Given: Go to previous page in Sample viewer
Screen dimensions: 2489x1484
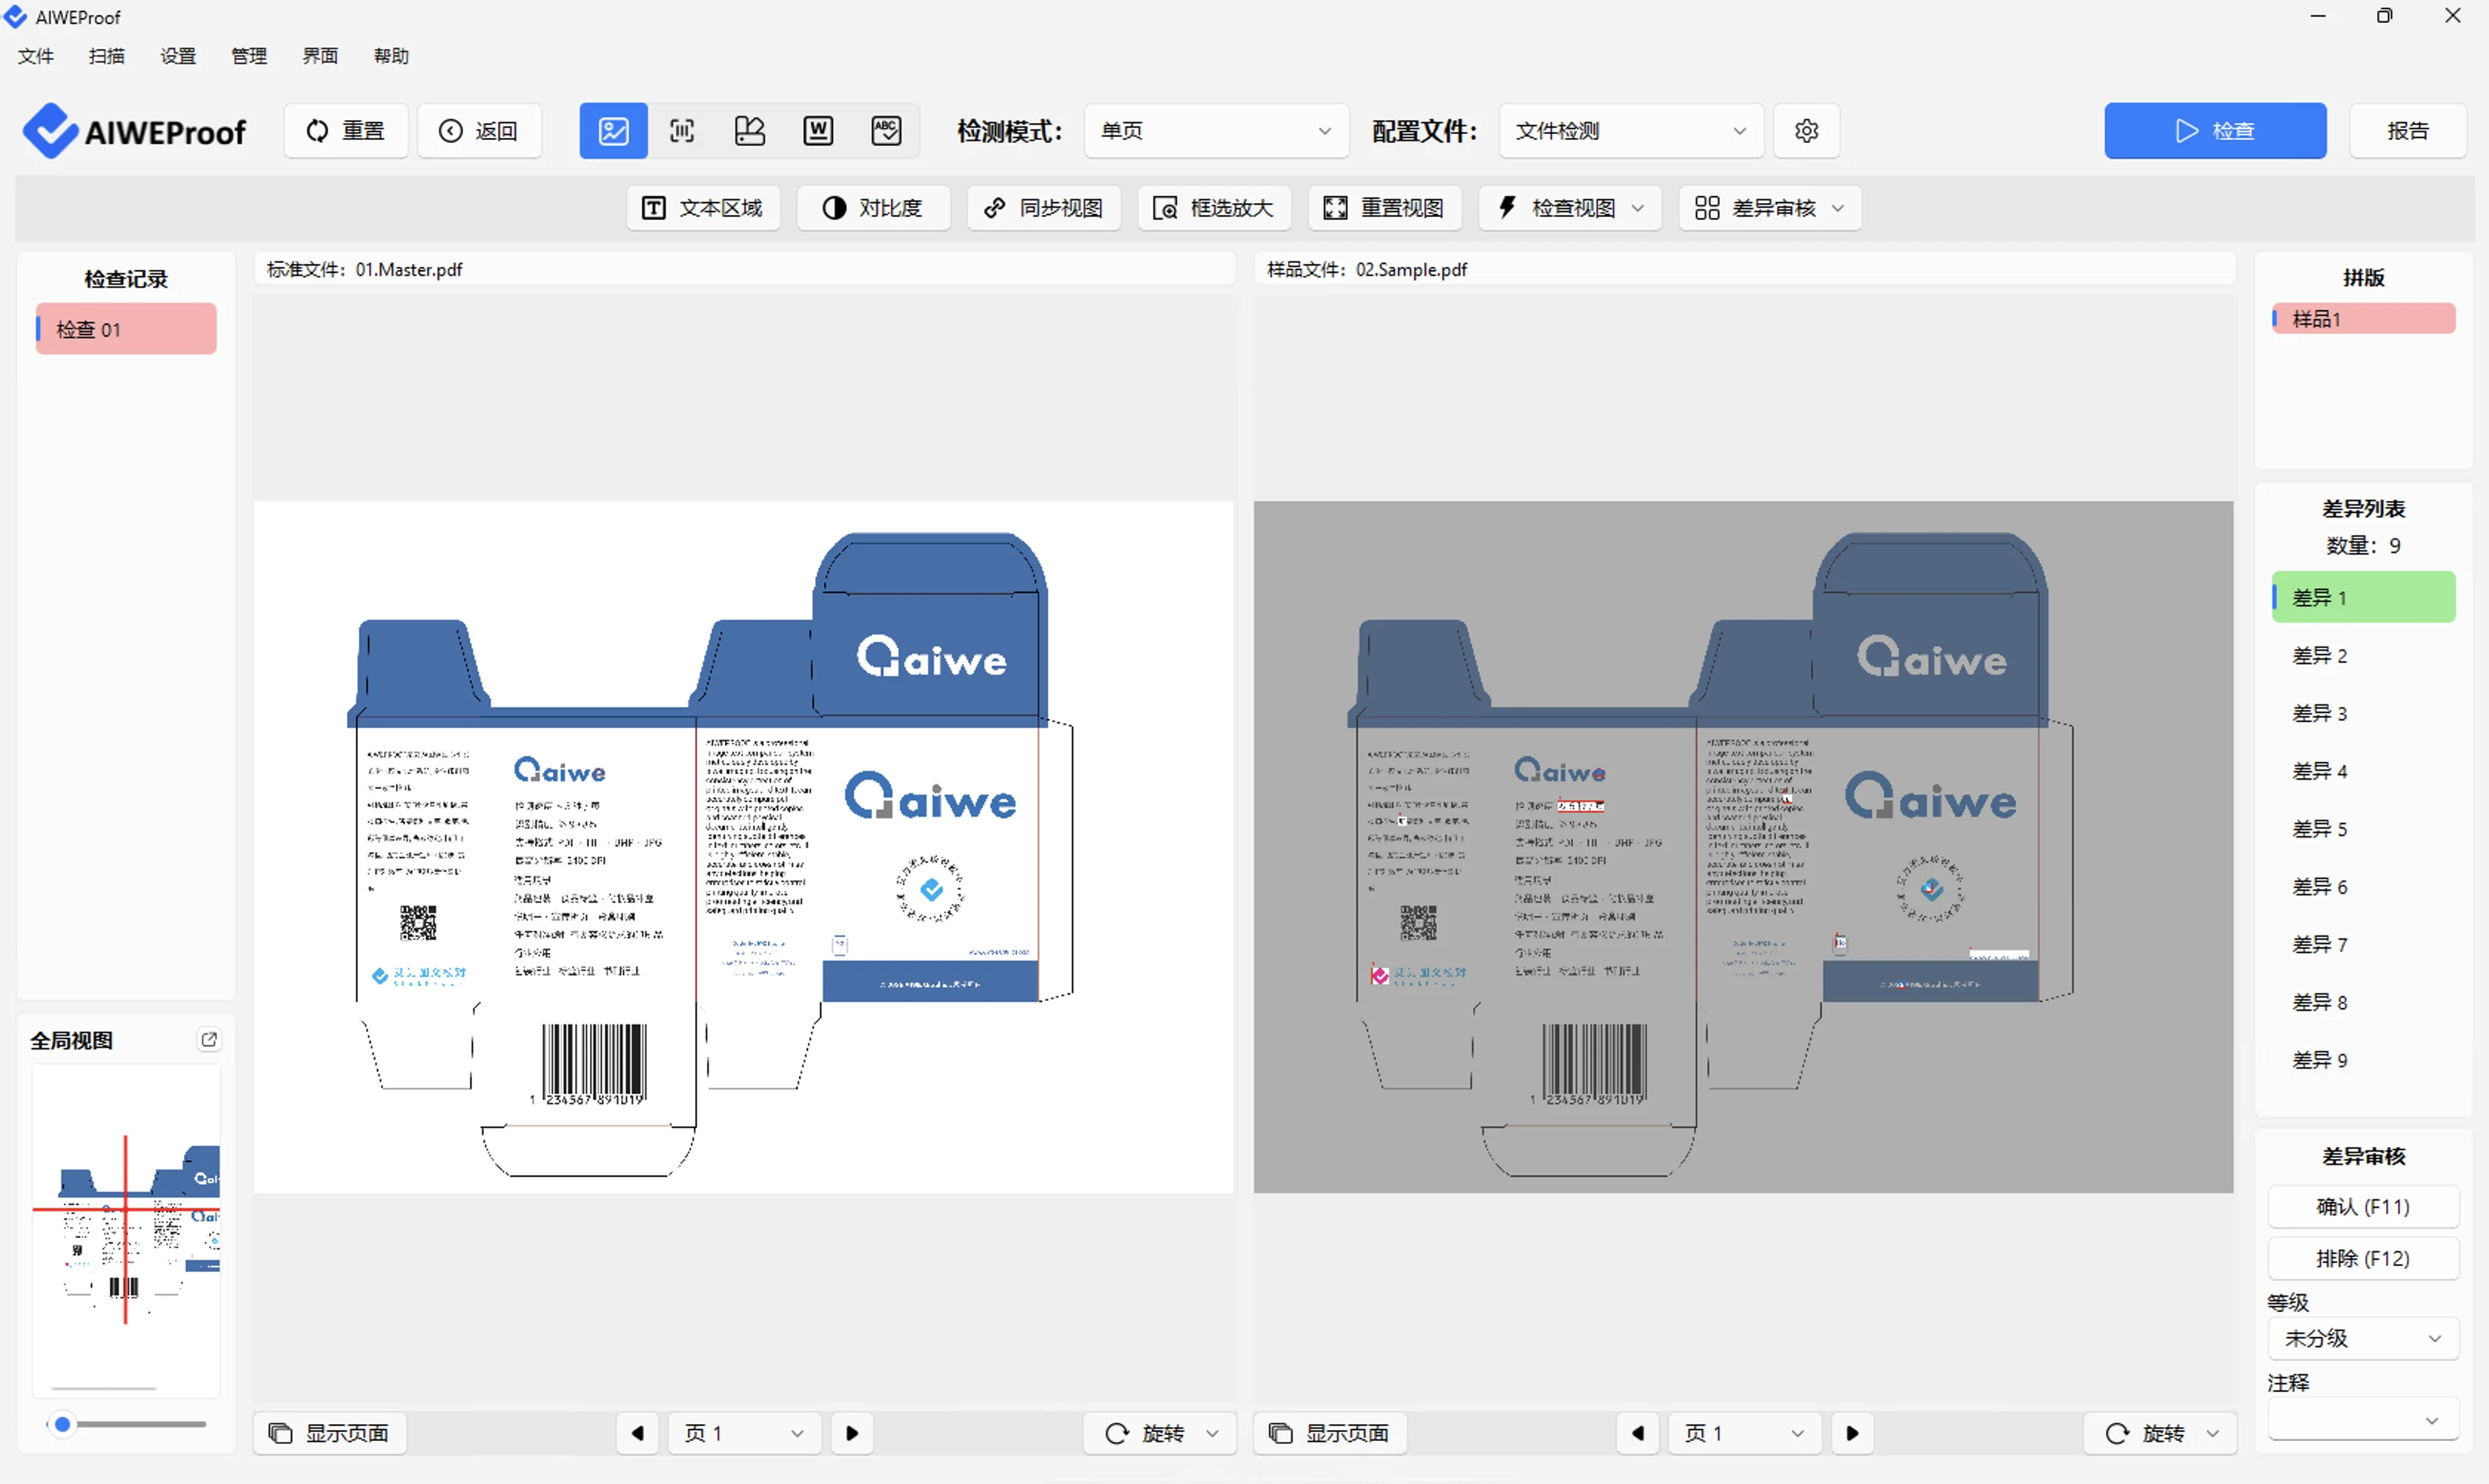Looking at the screenshot, I should tap(1638, 1433).
